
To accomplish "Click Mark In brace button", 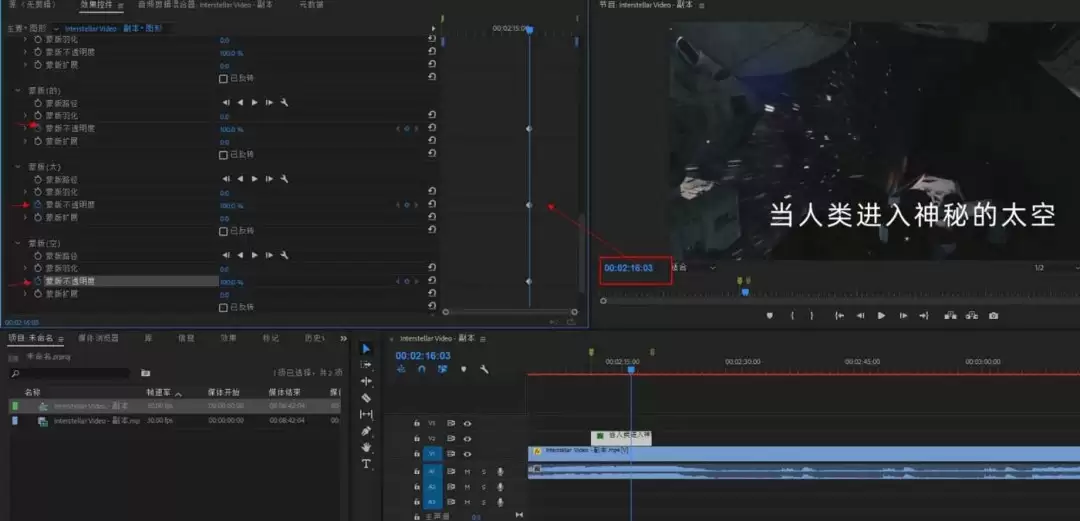I will [x=792, y=316].
